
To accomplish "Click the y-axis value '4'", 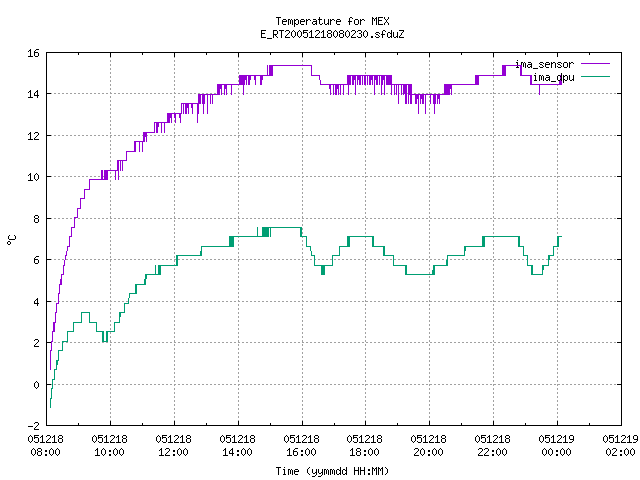I will tap(36, 302).
